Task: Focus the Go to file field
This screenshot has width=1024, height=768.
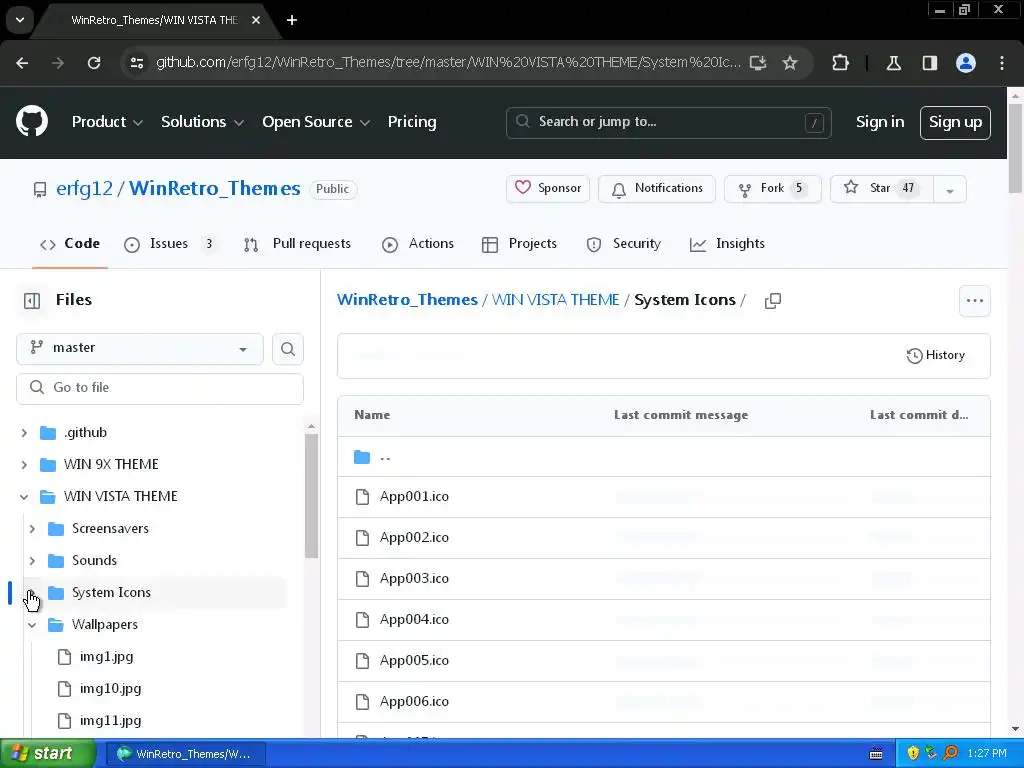Action: click(160, 388)
